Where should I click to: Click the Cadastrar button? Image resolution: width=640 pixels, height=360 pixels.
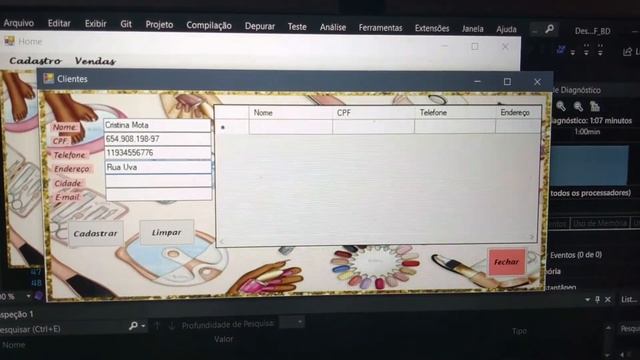tap(96, 233)
